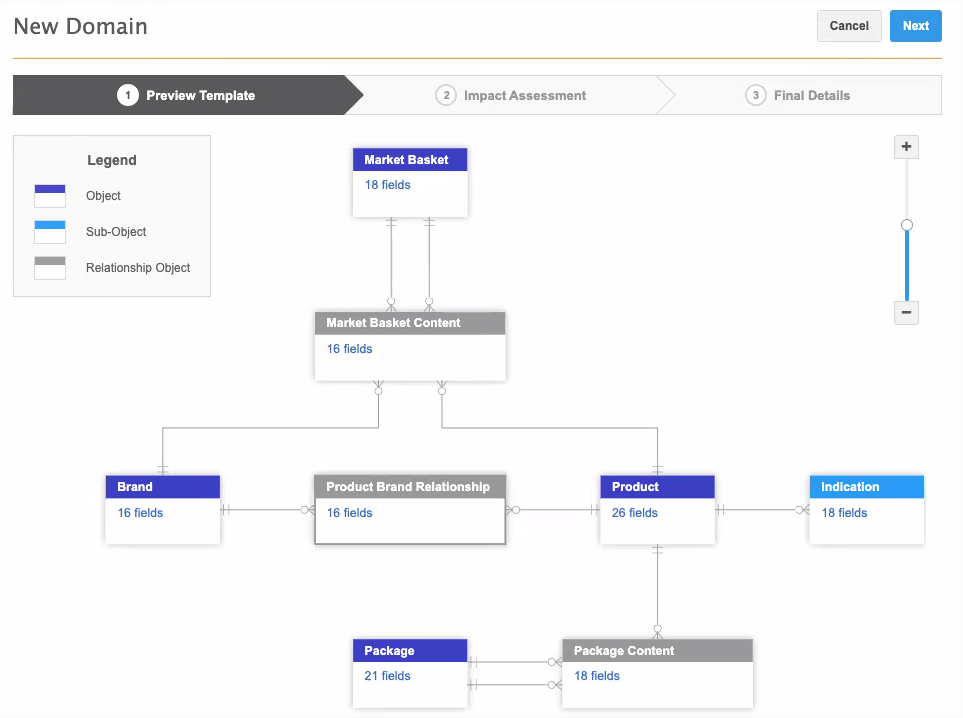Select the Indication sub-object header
The image size is (963, 718).
pos(866,487)
